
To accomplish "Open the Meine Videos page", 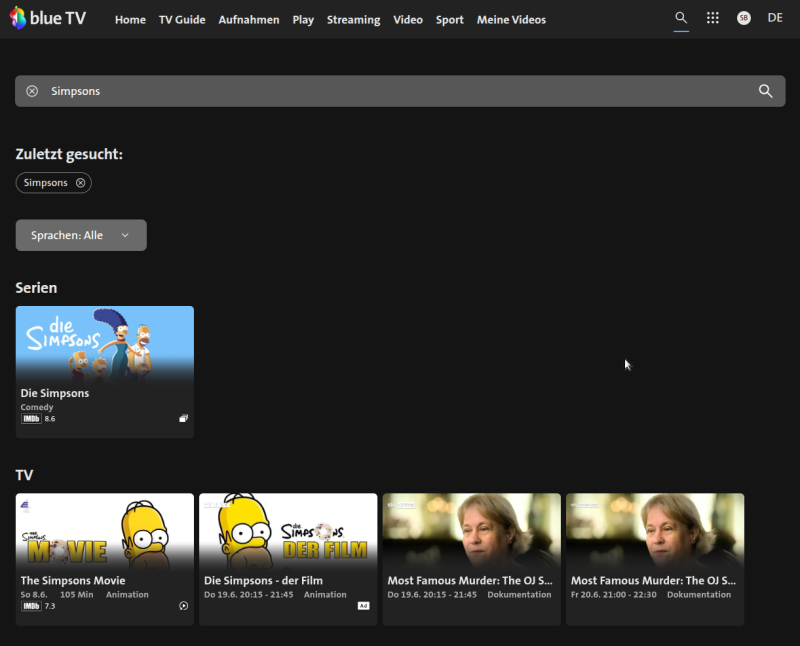I will point(511,20).
